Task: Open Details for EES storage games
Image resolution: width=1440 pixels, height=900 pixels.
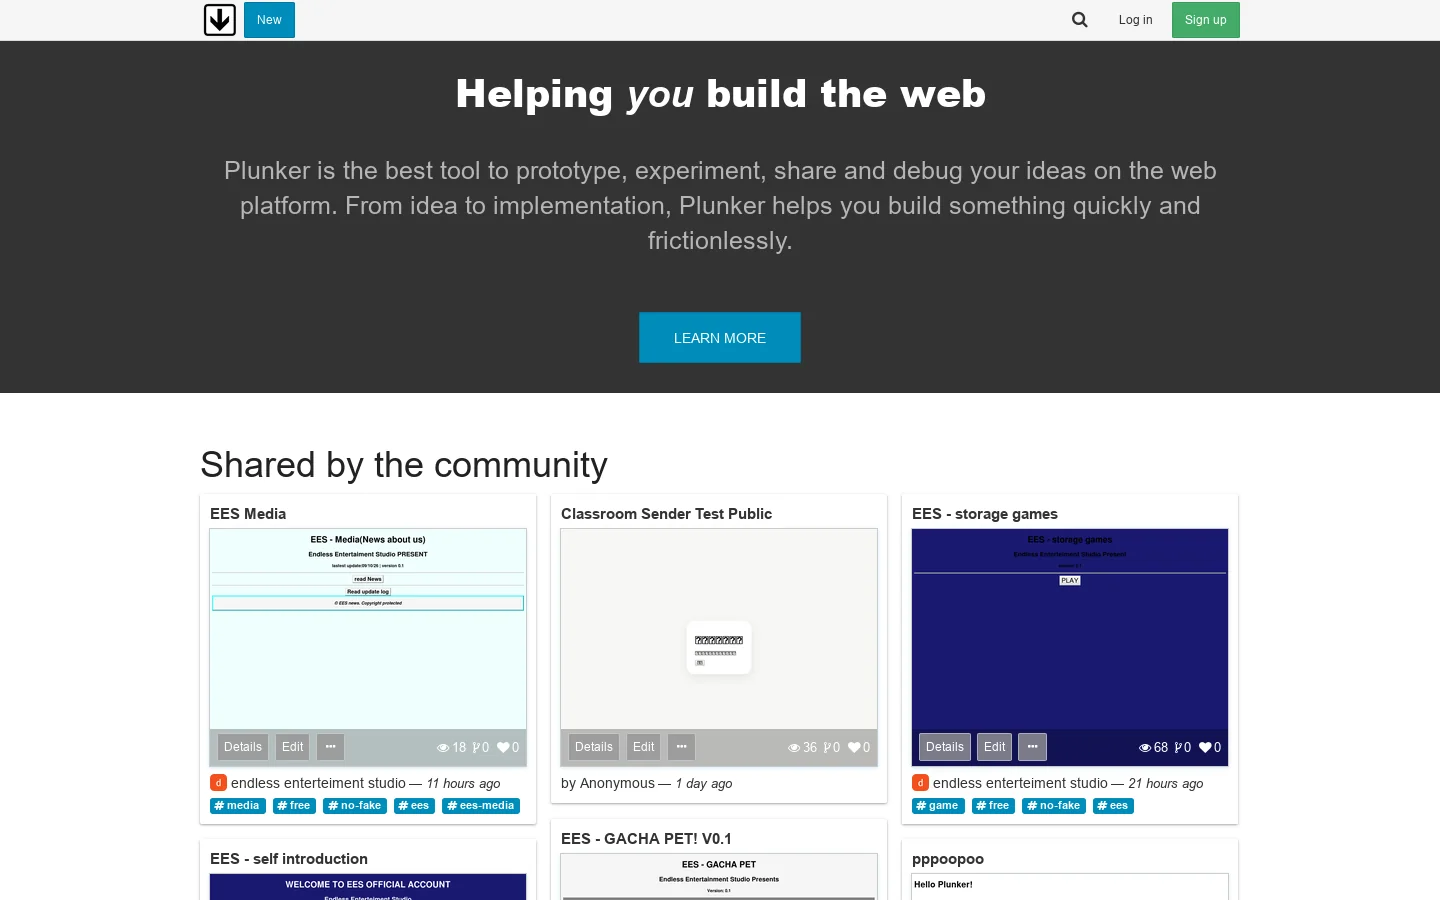Action: 945,747
